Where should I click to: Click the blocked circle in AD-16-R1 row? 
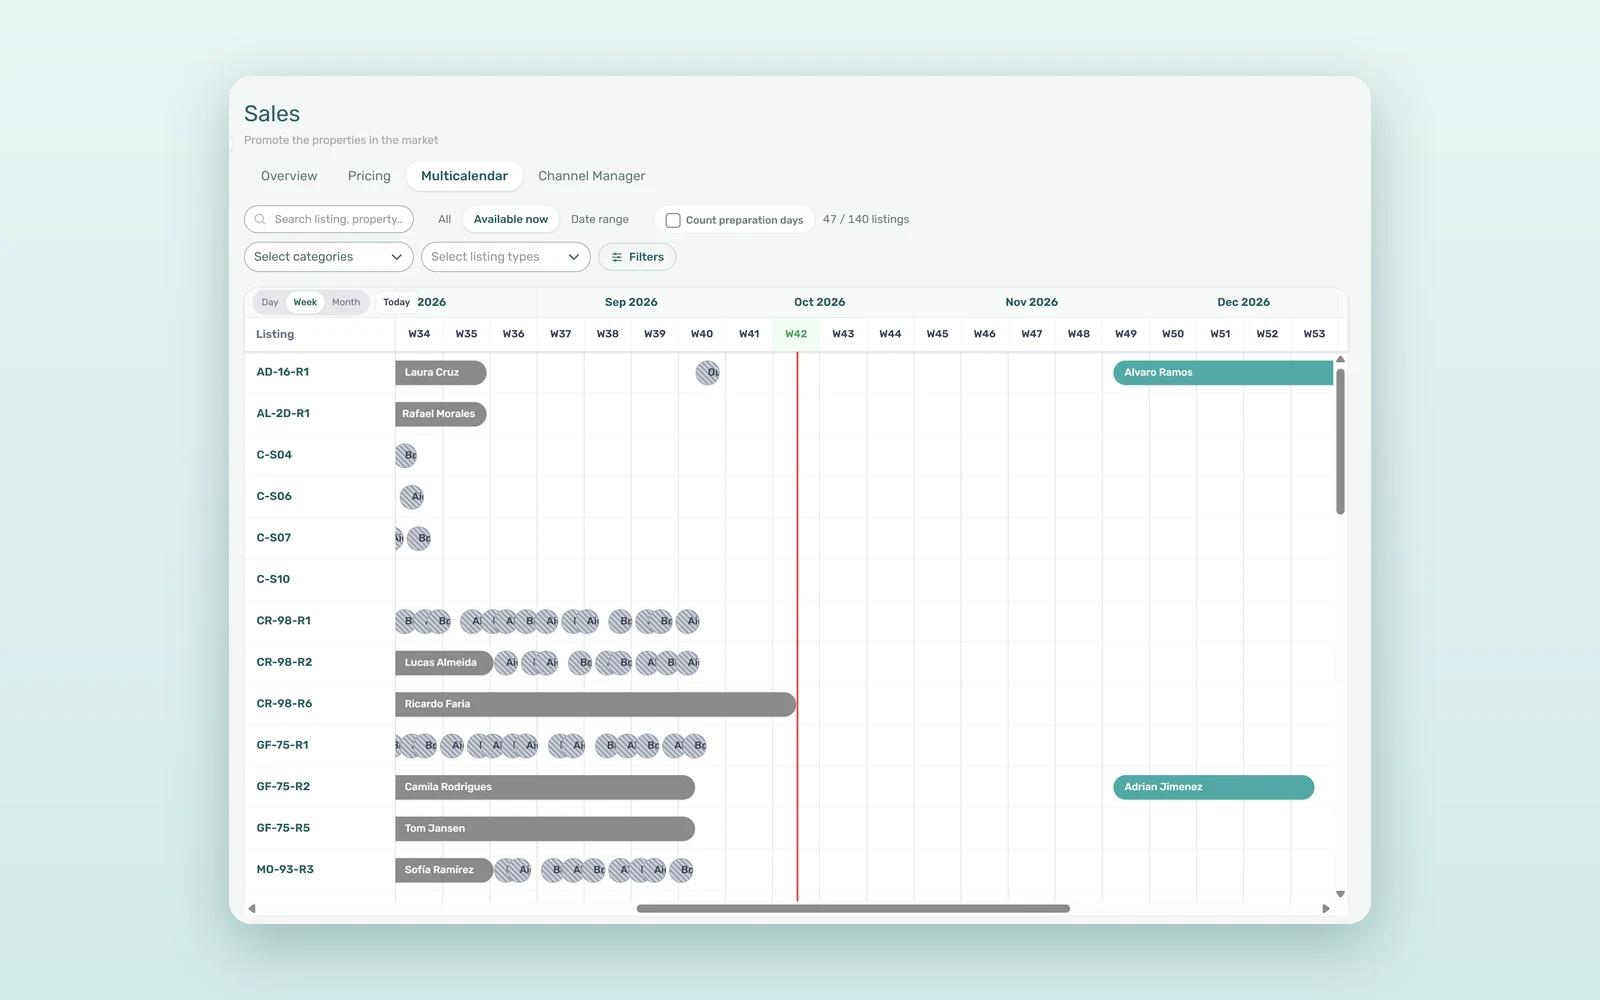click(x=707, y=373)
